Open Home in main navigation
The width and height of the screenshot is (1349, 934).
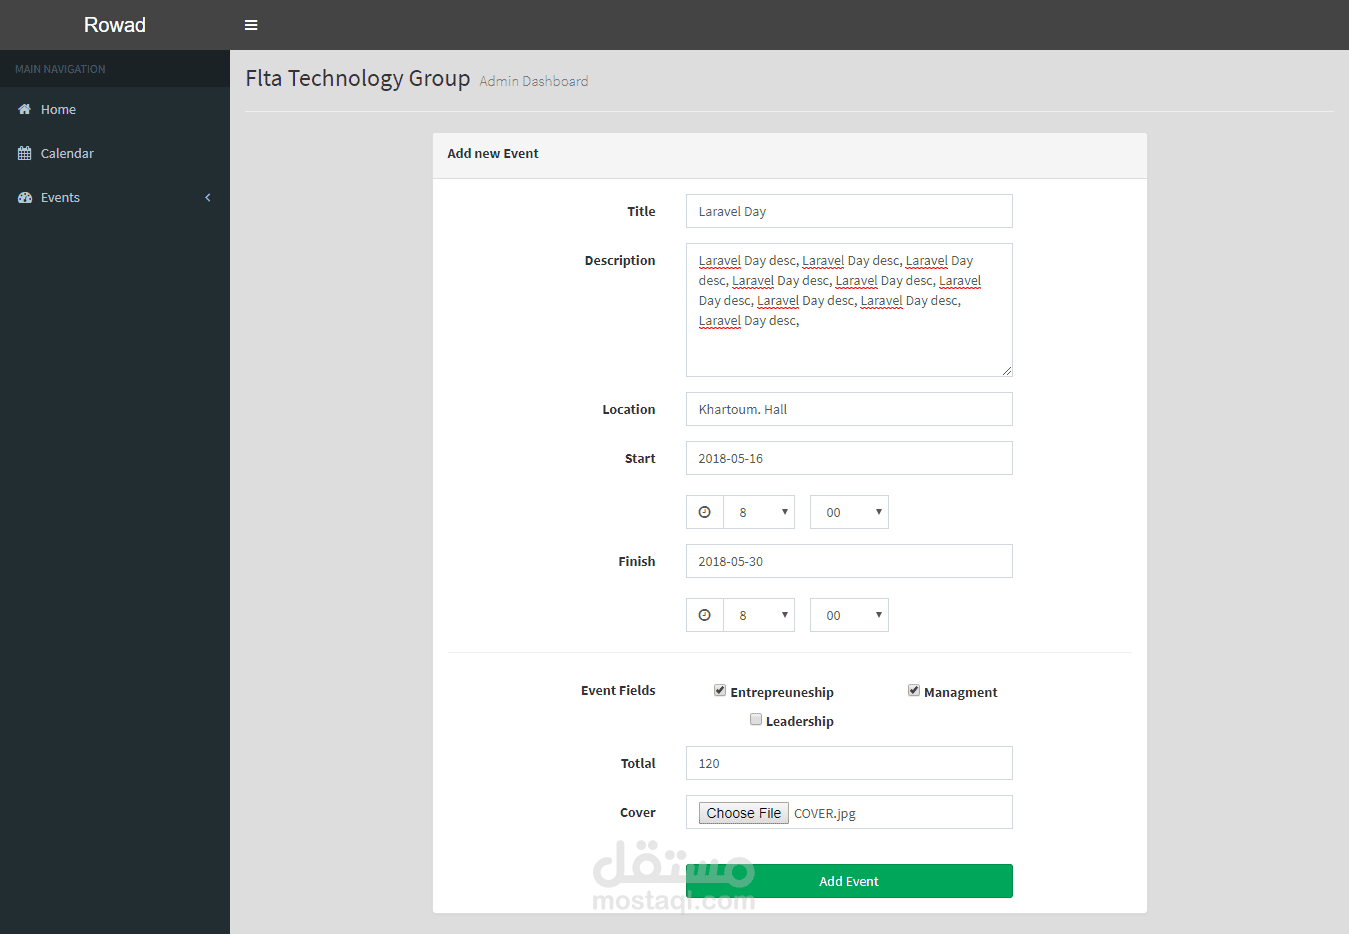[115, 109]
